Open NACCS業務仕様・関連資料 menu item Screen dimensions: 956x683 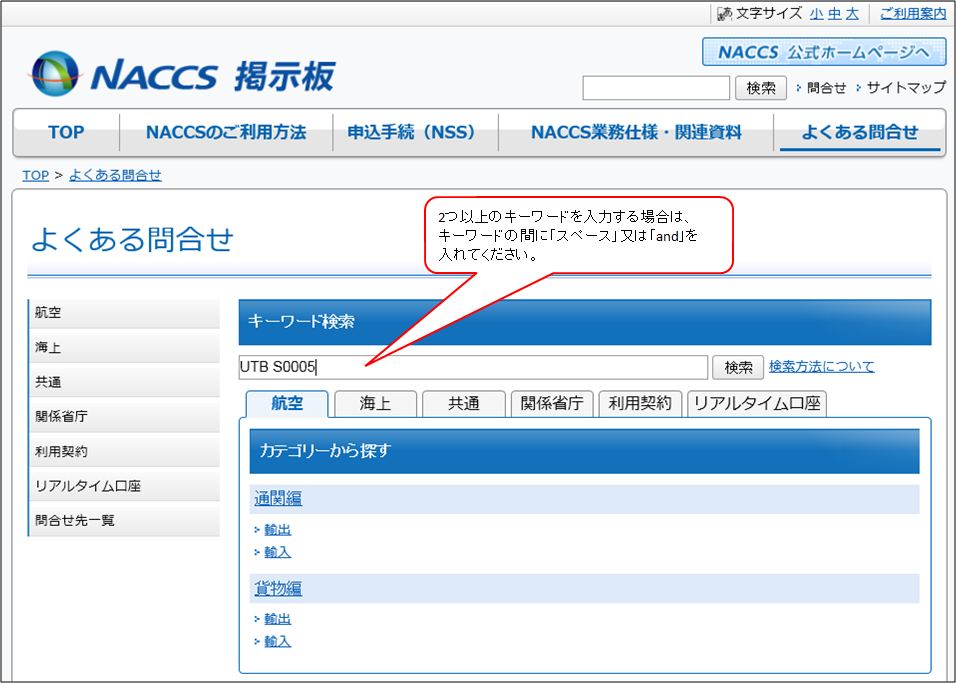(636, 132)
